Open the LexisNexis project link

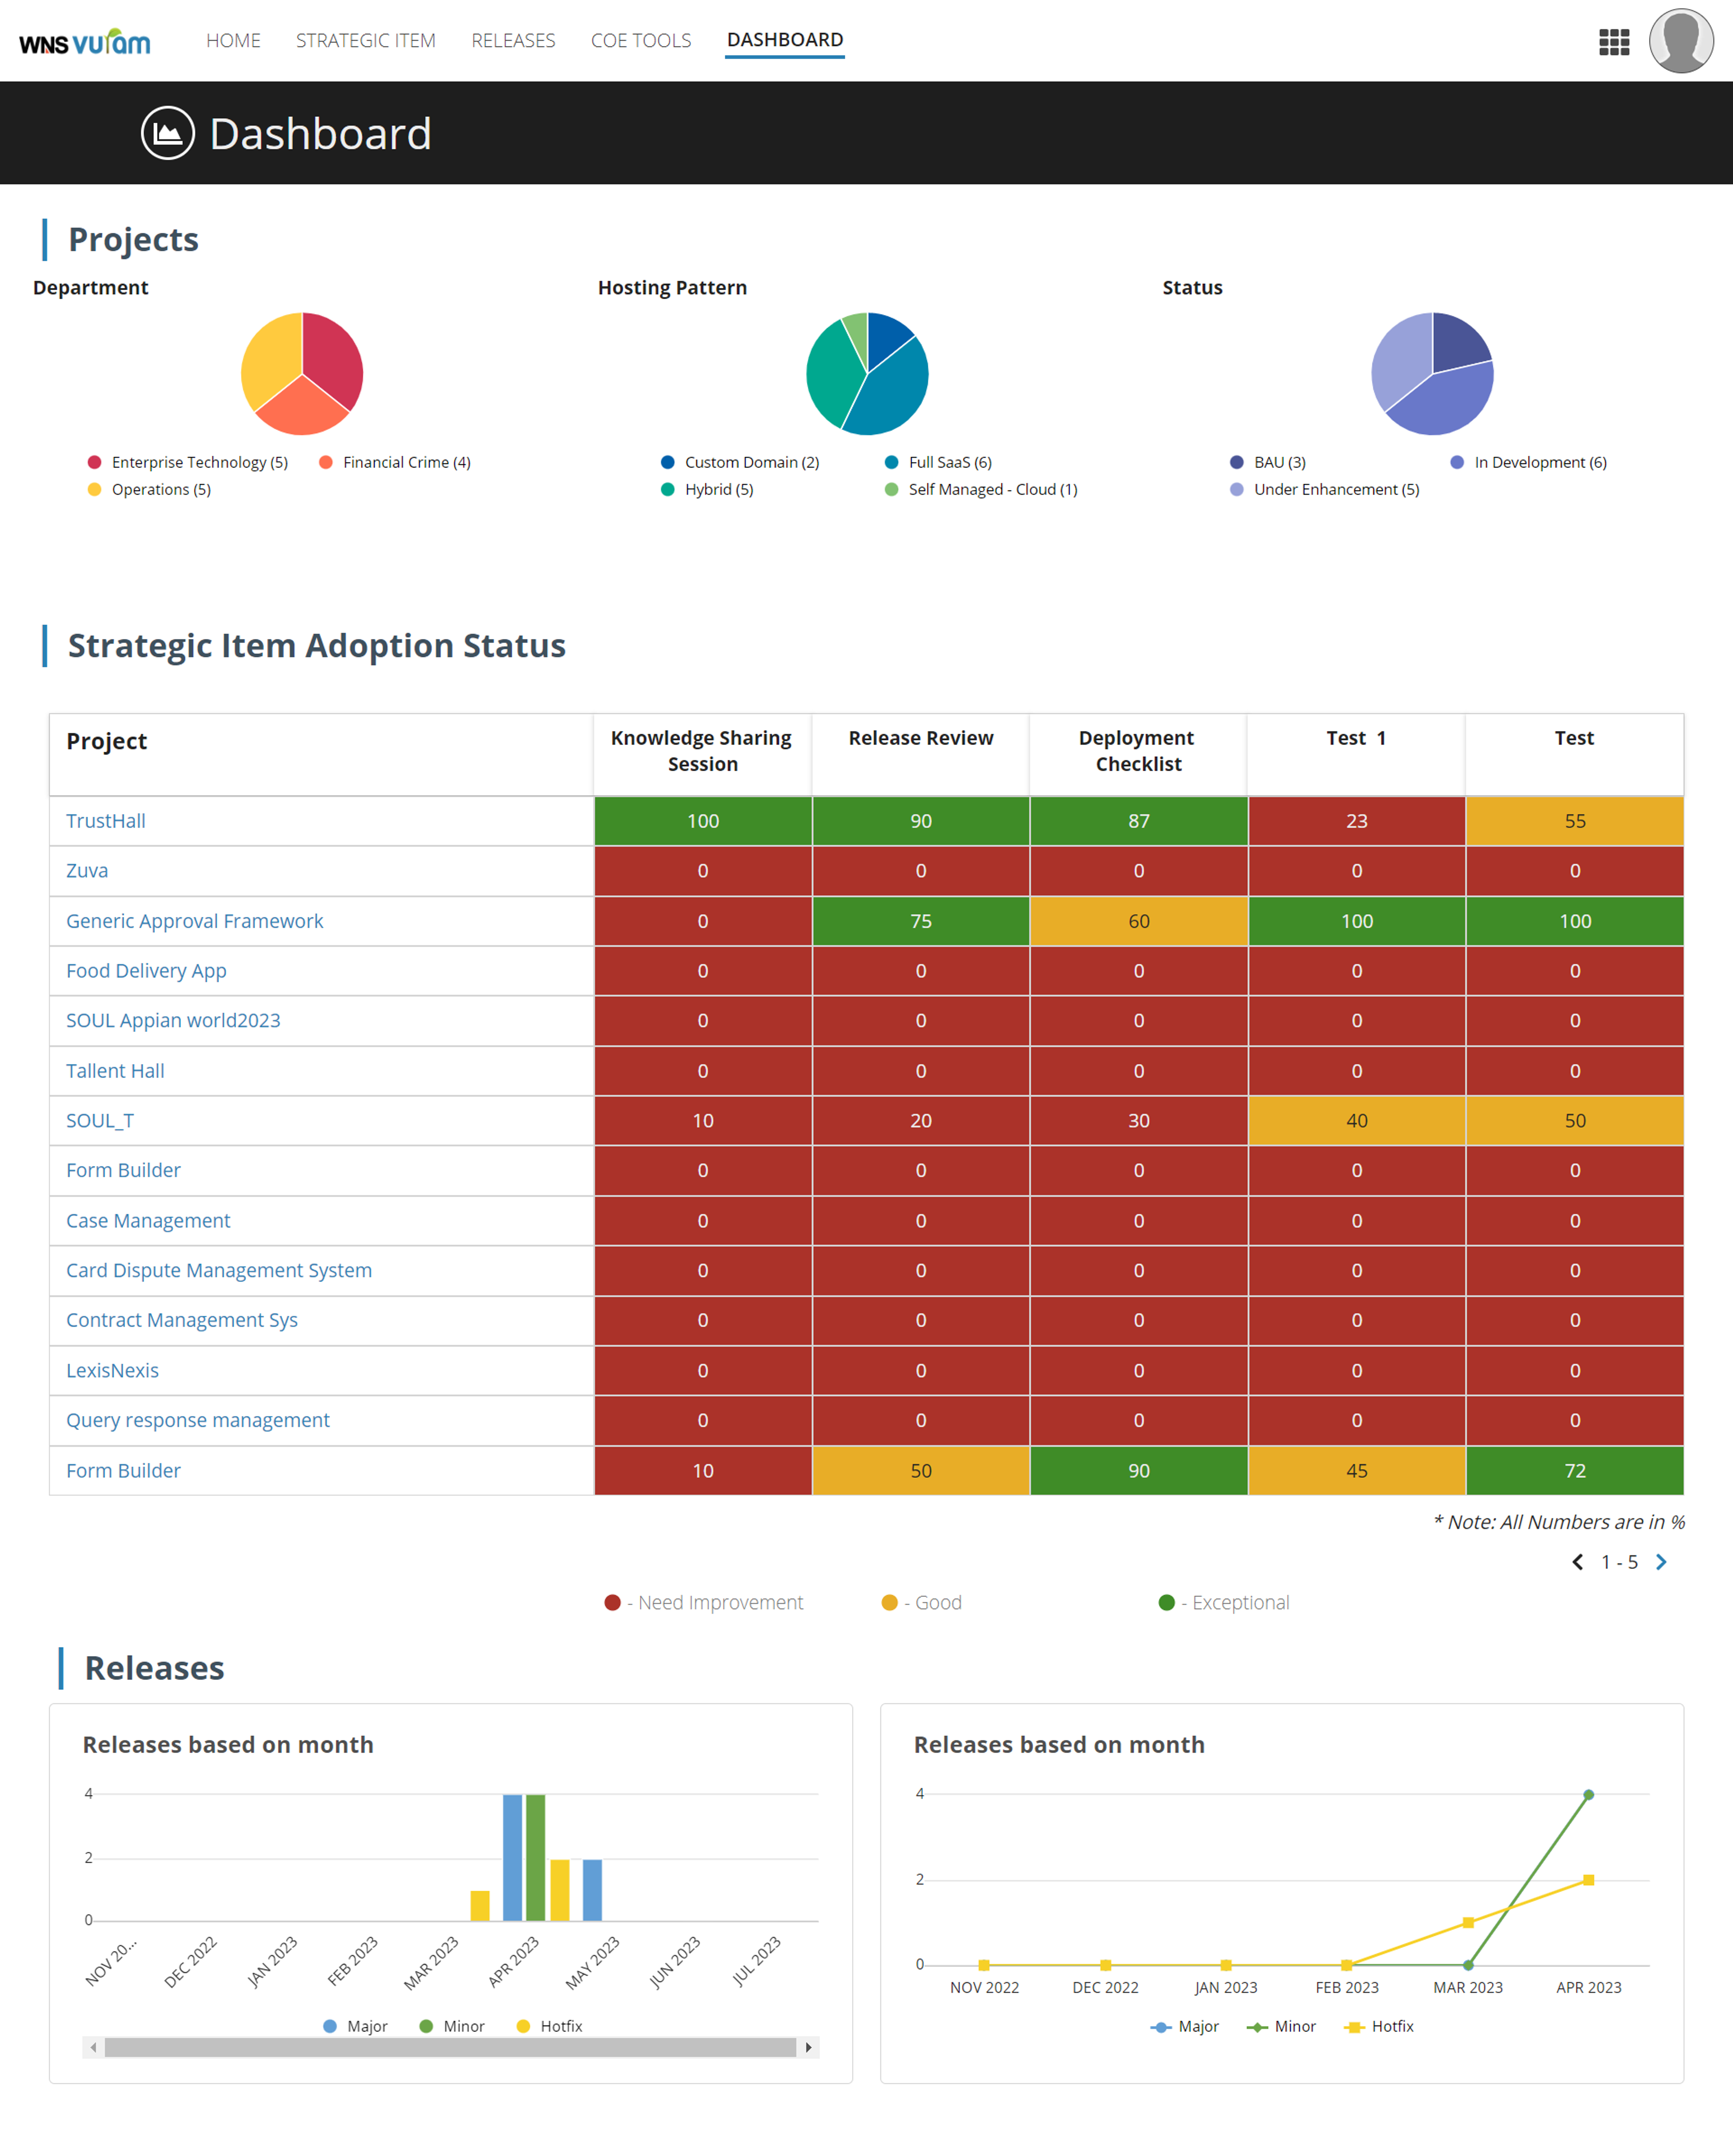point(112,1371)
